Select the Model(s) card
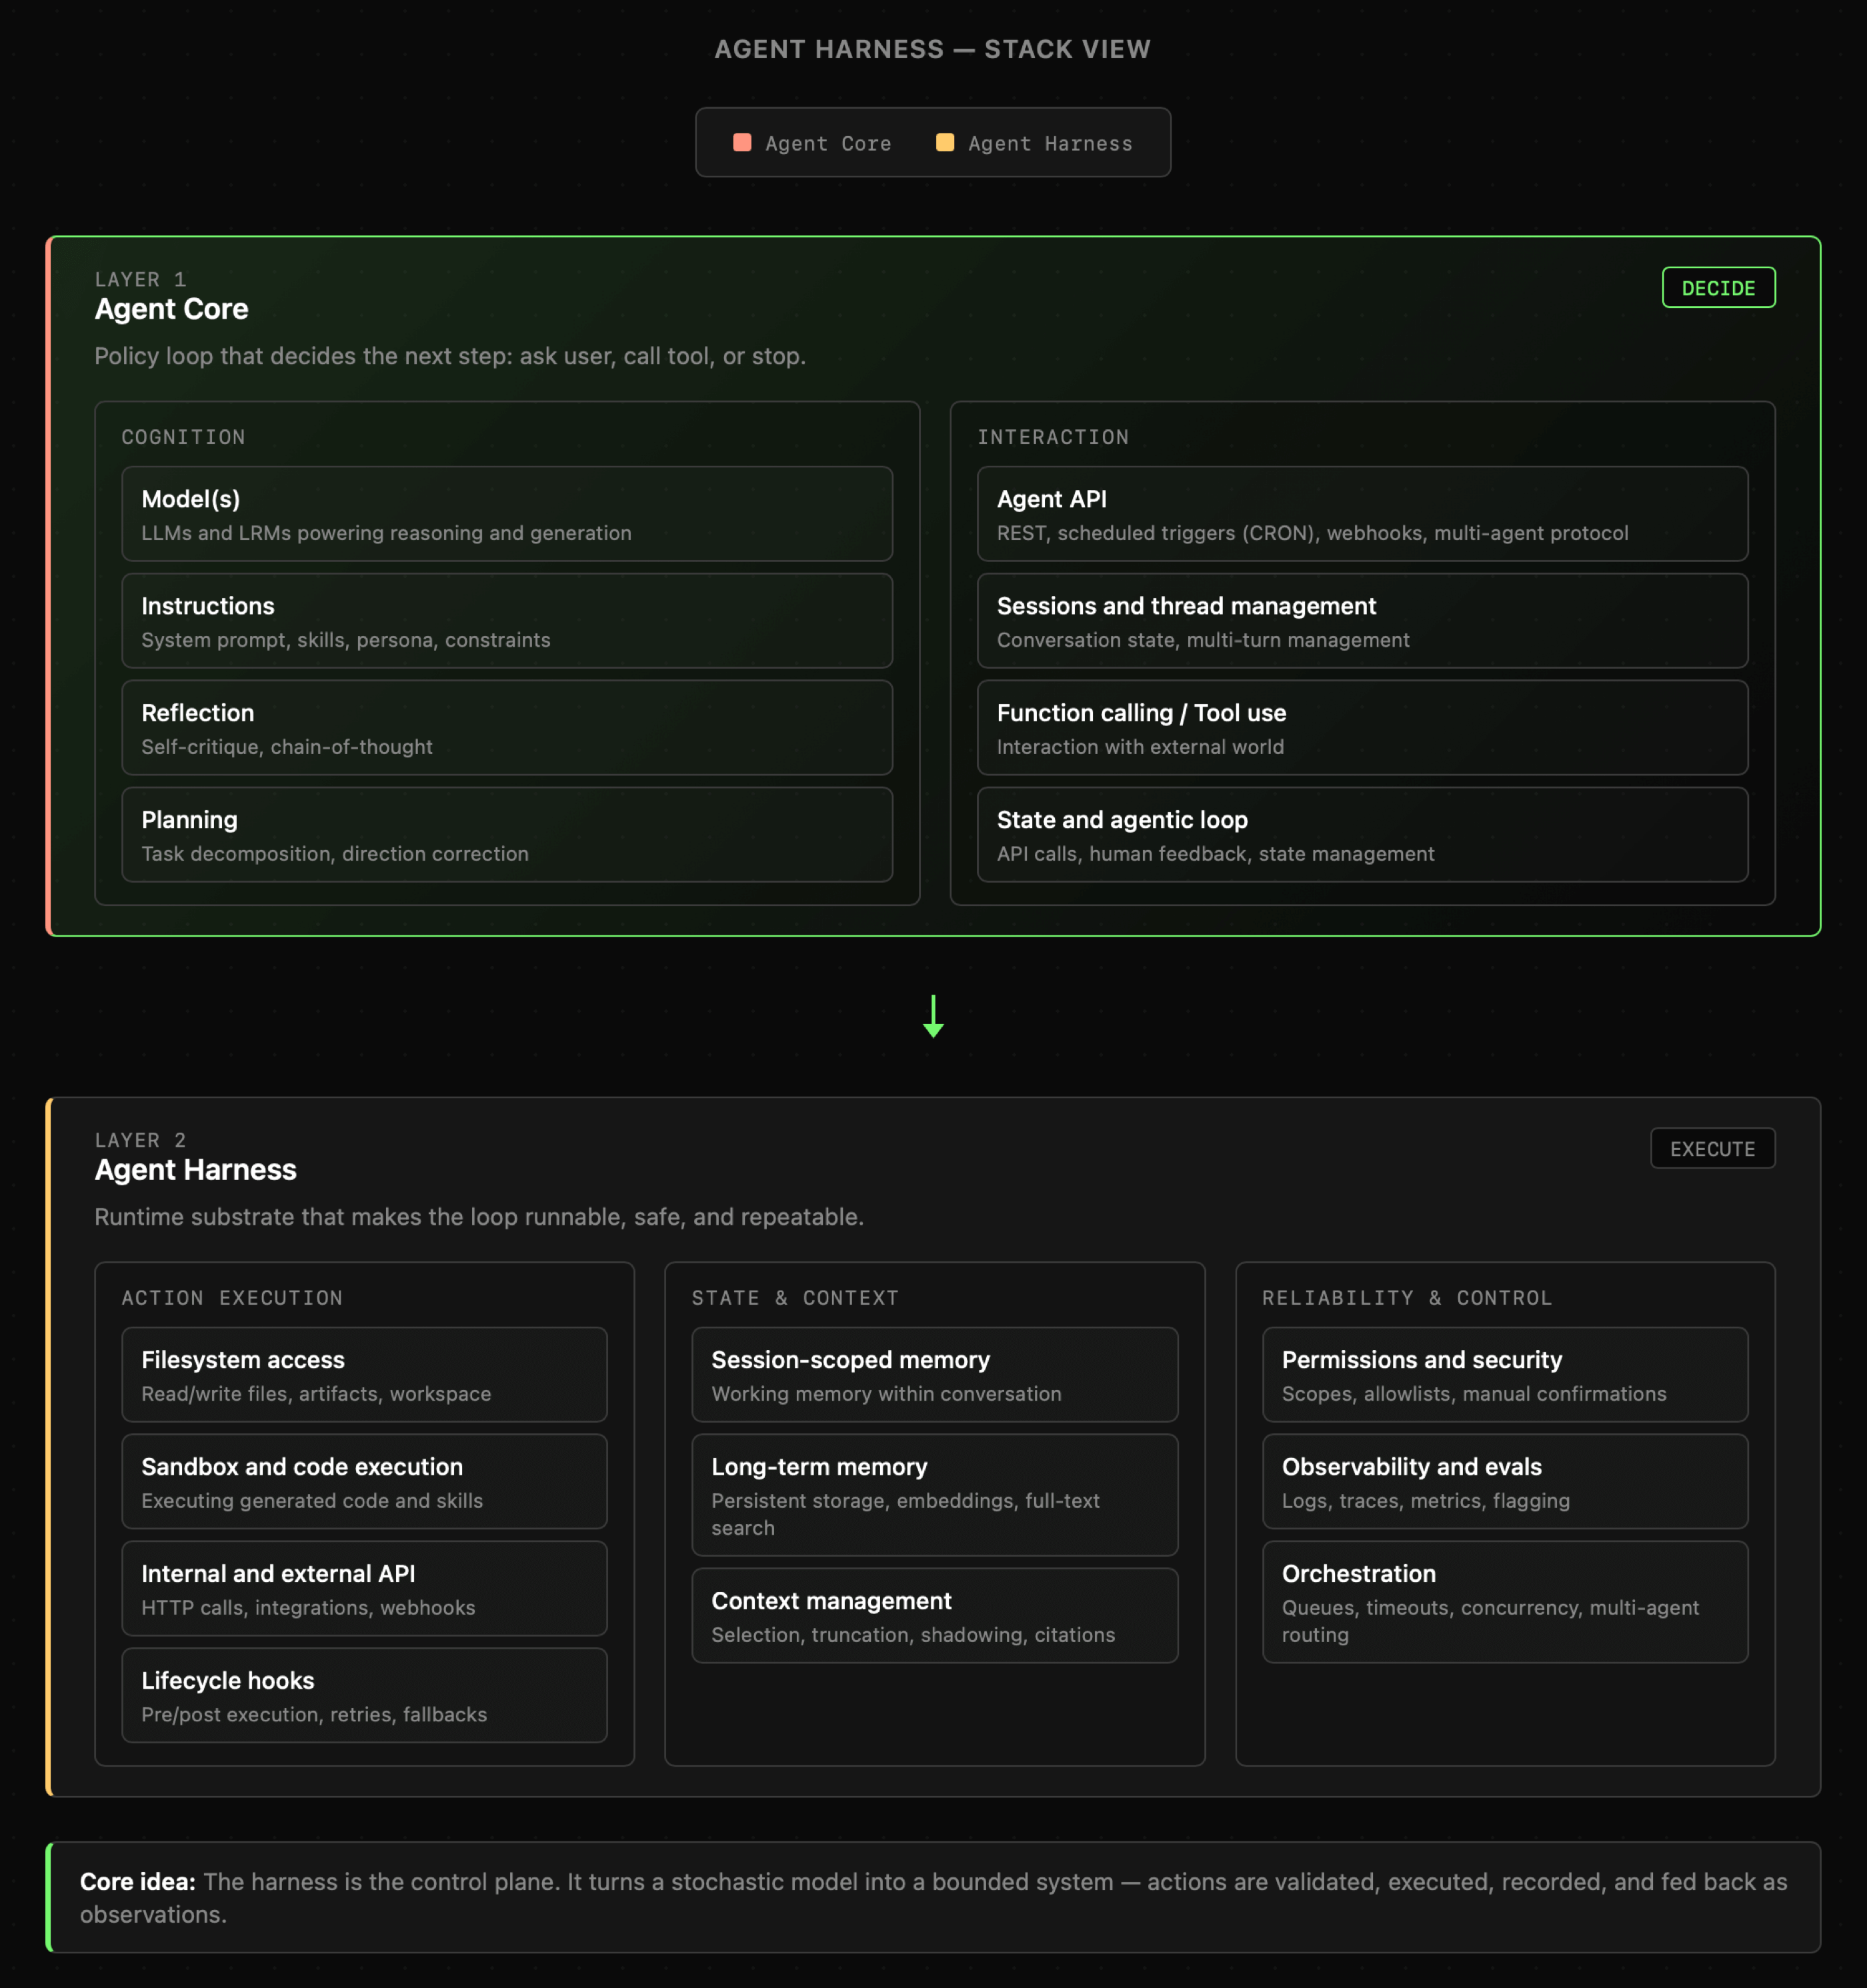1867x1988 pixels. [x=507, y=514]
